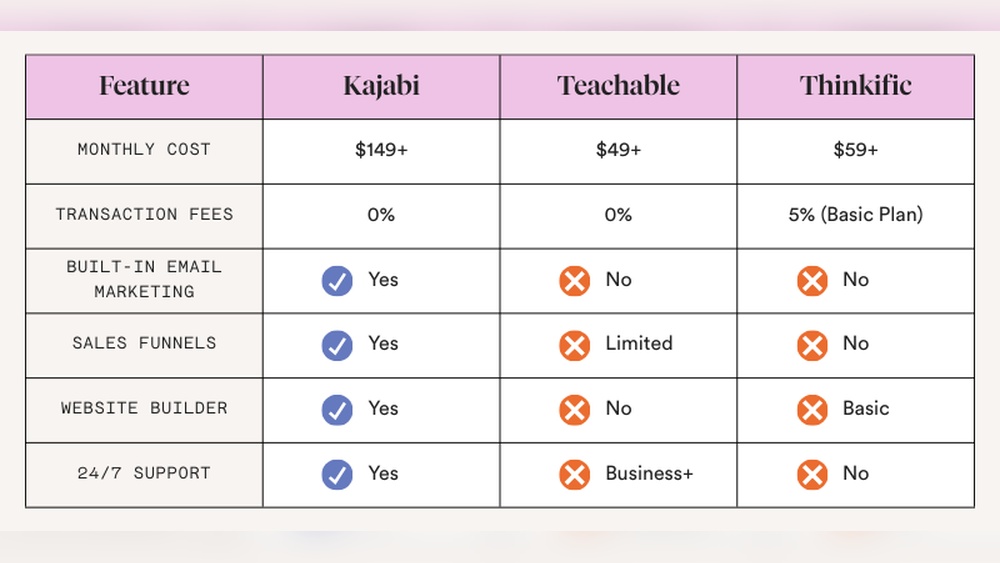Click Thinkific's sales funnels X icon
Viewport: 1000px width, 563px height.
(812, 345)
